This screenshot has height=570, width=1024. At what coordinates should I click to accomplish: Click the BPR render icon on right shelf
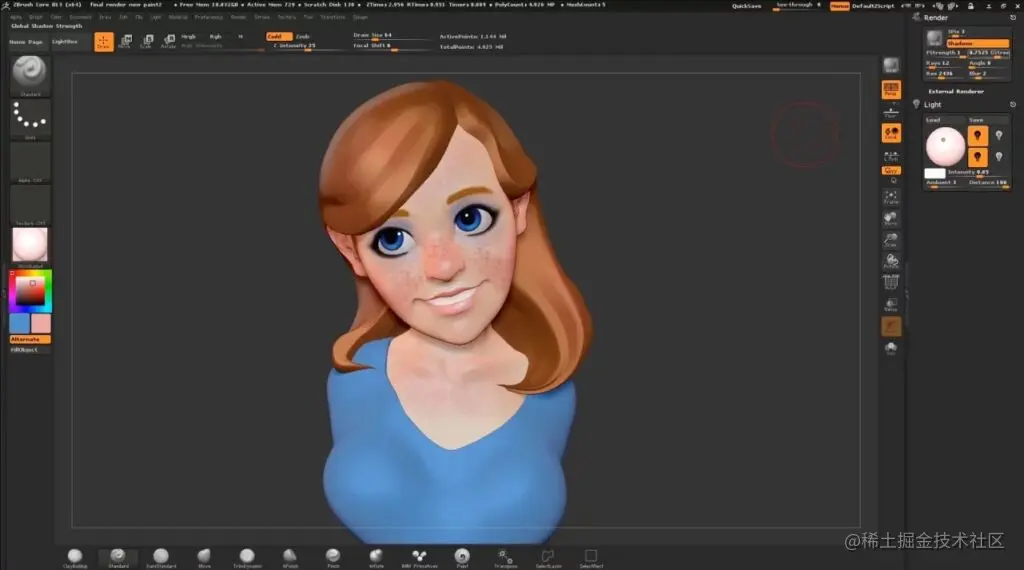[891, 65]
